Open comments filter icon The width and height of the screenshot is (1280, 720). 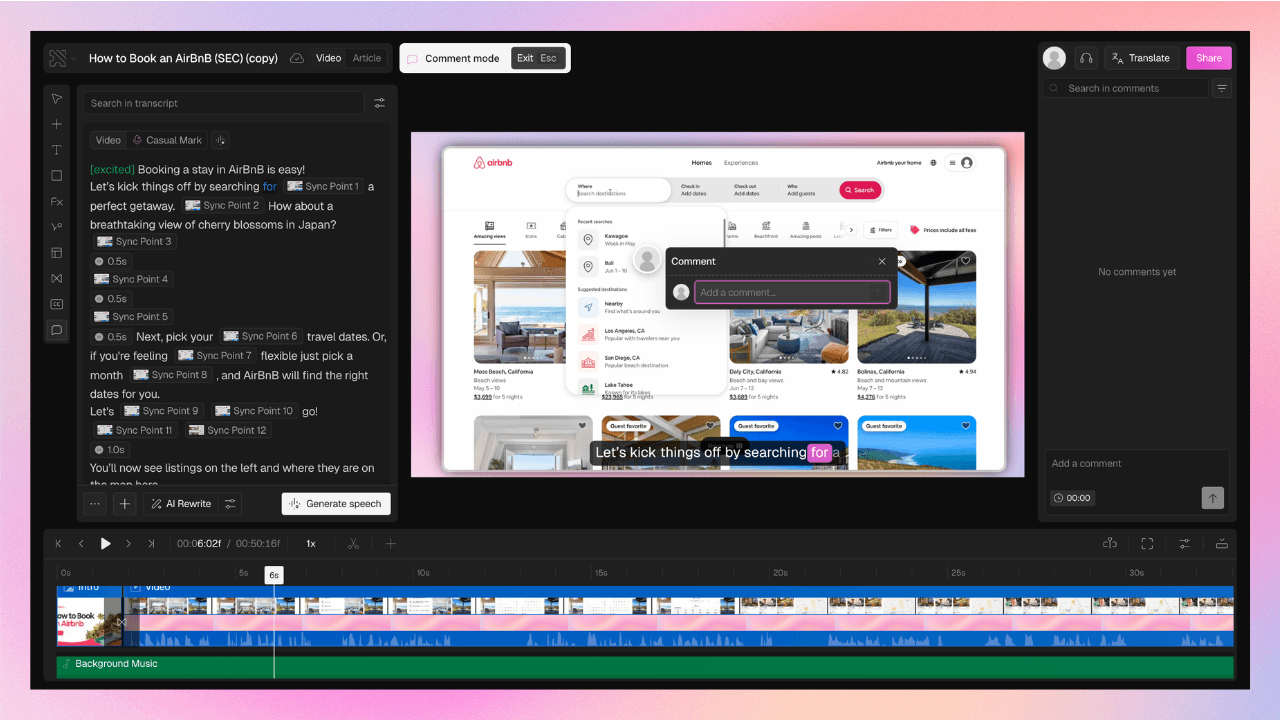(x=1222, y=88)
